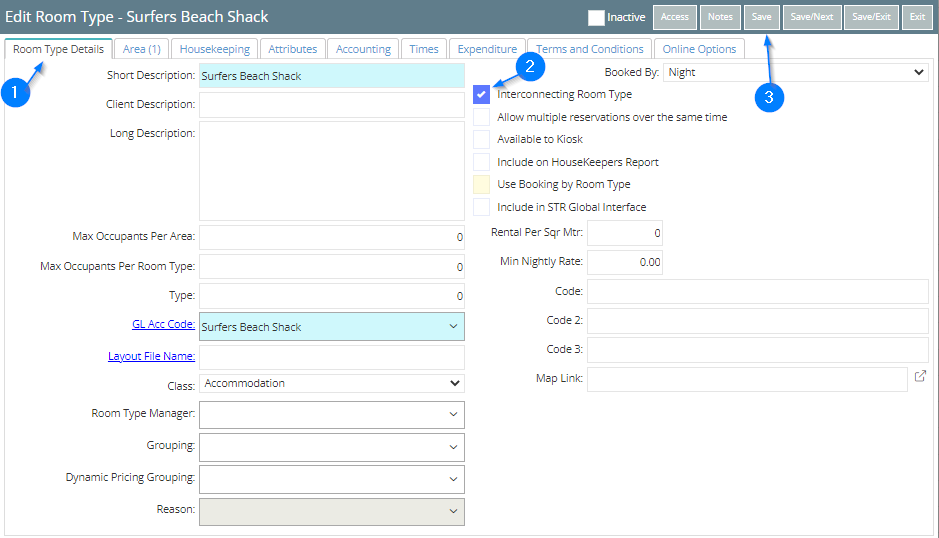Go to the Area (1) tab
939x538 pixels.
(142, 49)
